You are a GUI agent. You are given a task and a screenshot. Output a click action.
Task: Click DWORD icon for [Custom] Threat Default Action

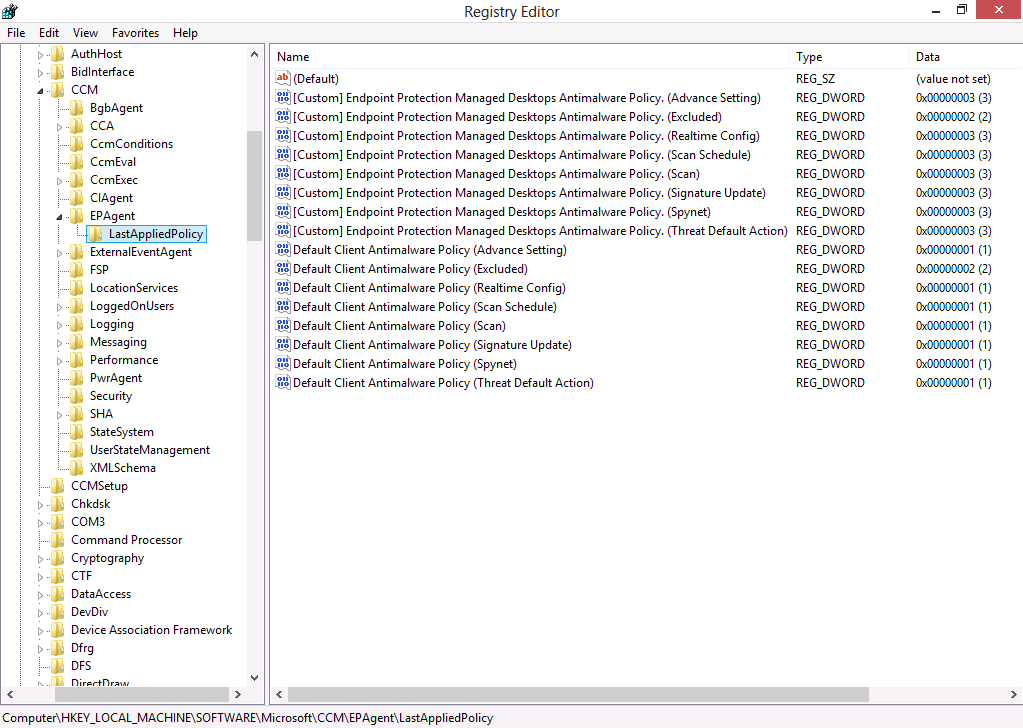coord(282,230)
